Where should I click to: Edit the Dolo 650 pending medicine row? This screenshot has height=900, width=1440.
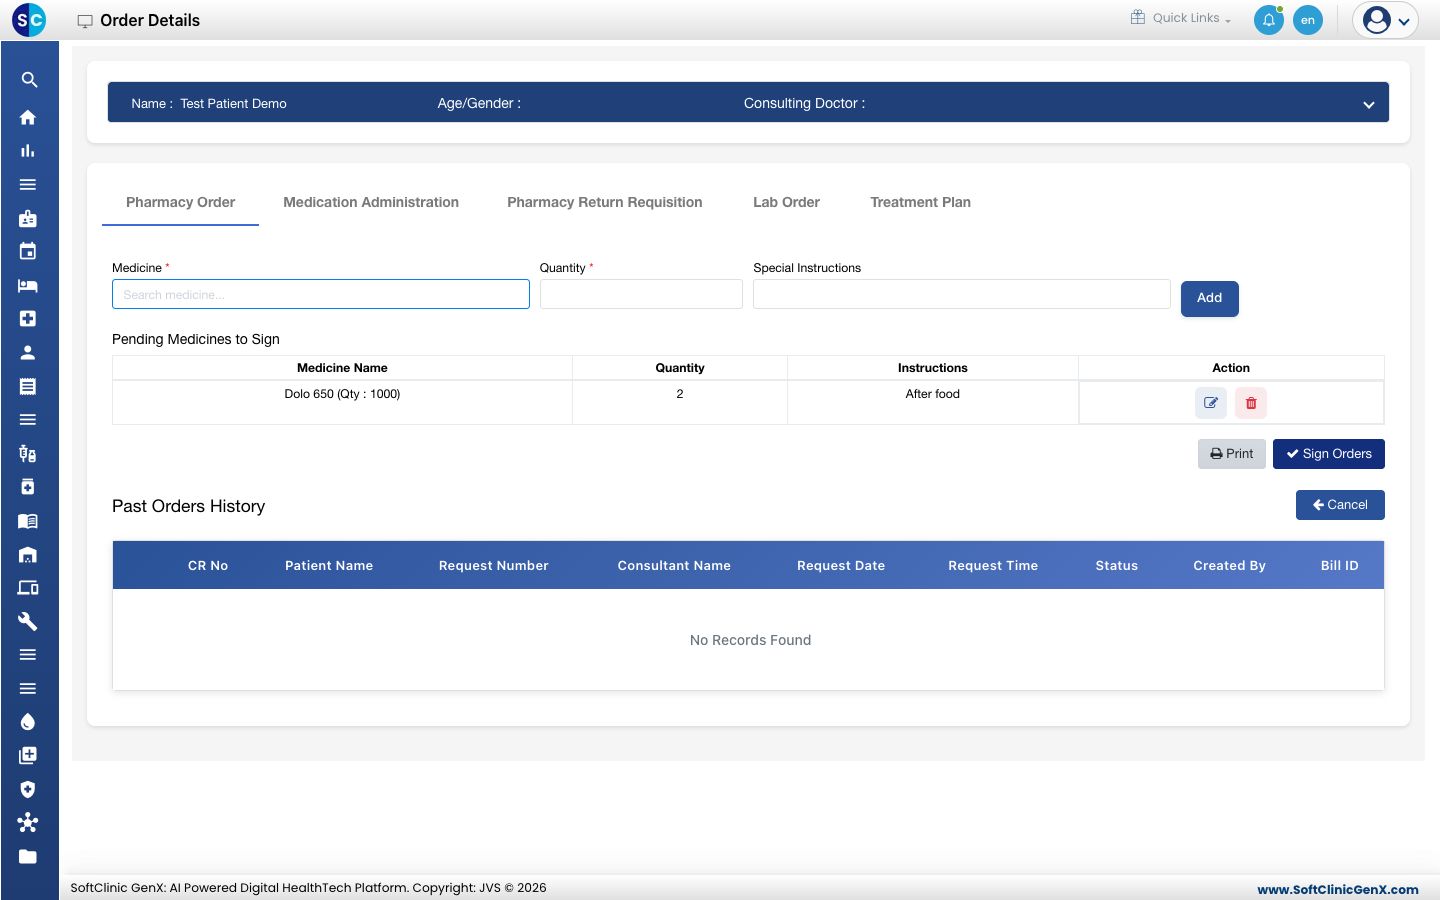pos(1211,403)
